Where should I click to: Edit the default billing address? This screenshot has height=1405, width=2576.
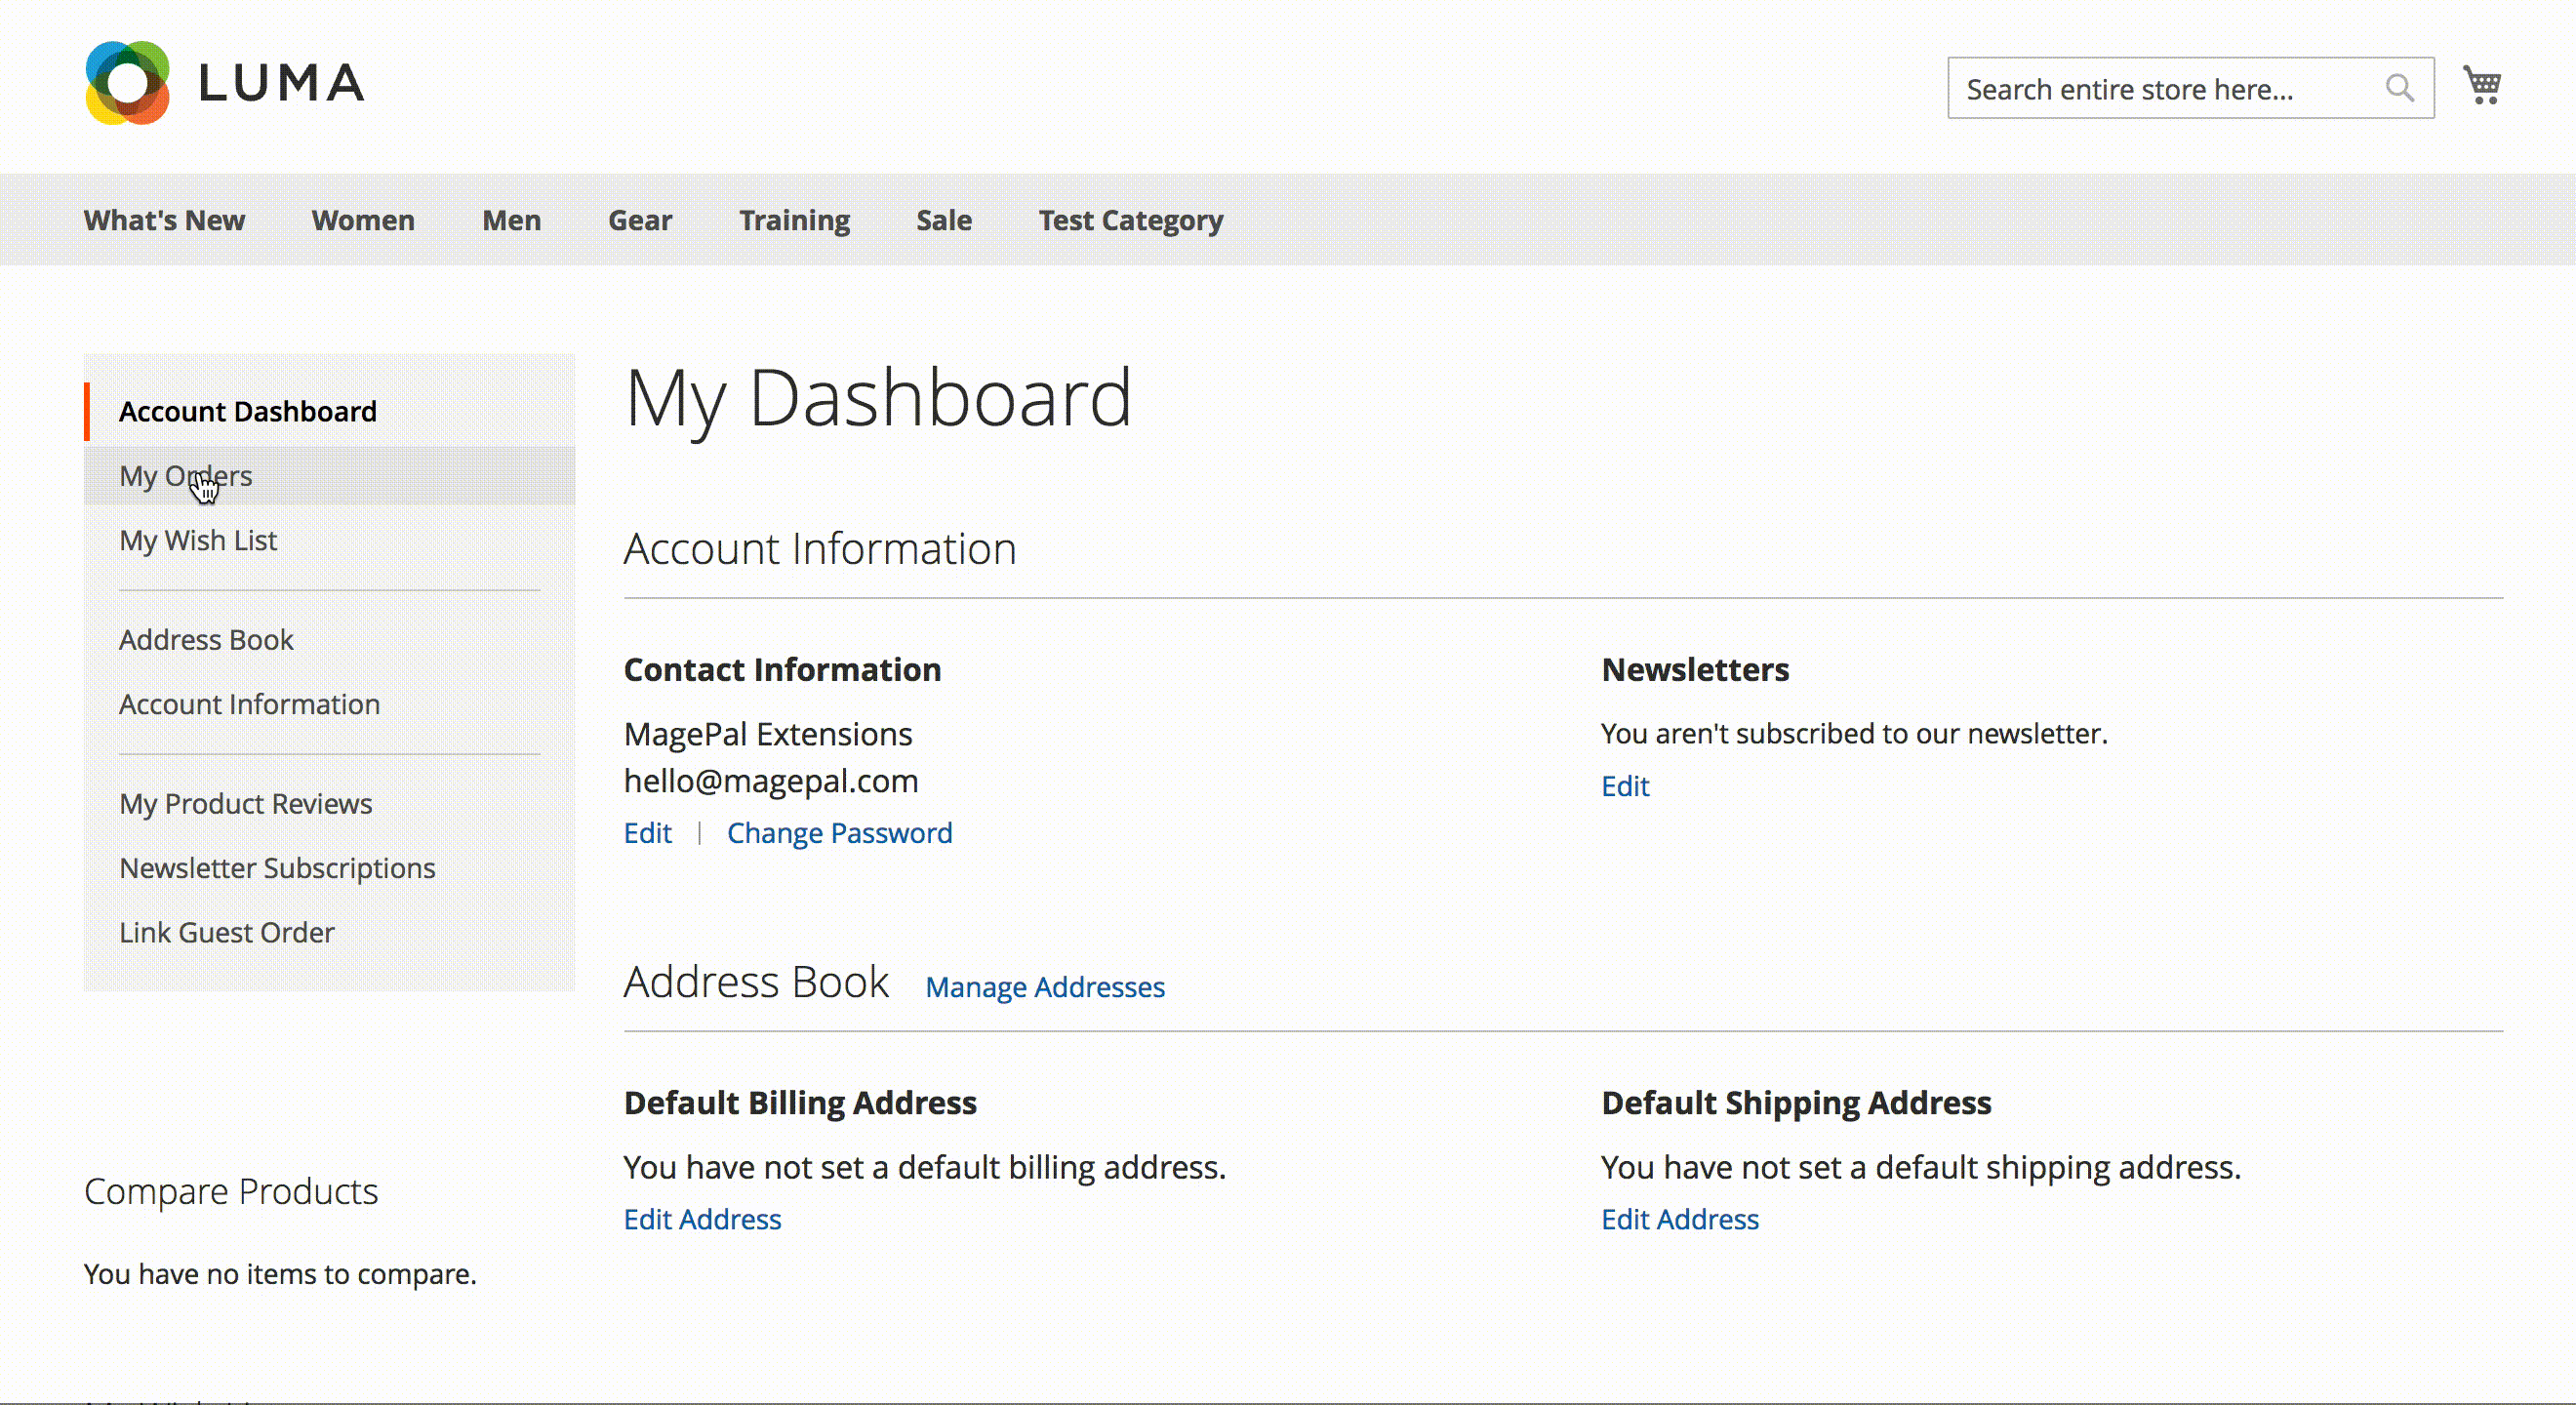click(x=702, y=1219)
